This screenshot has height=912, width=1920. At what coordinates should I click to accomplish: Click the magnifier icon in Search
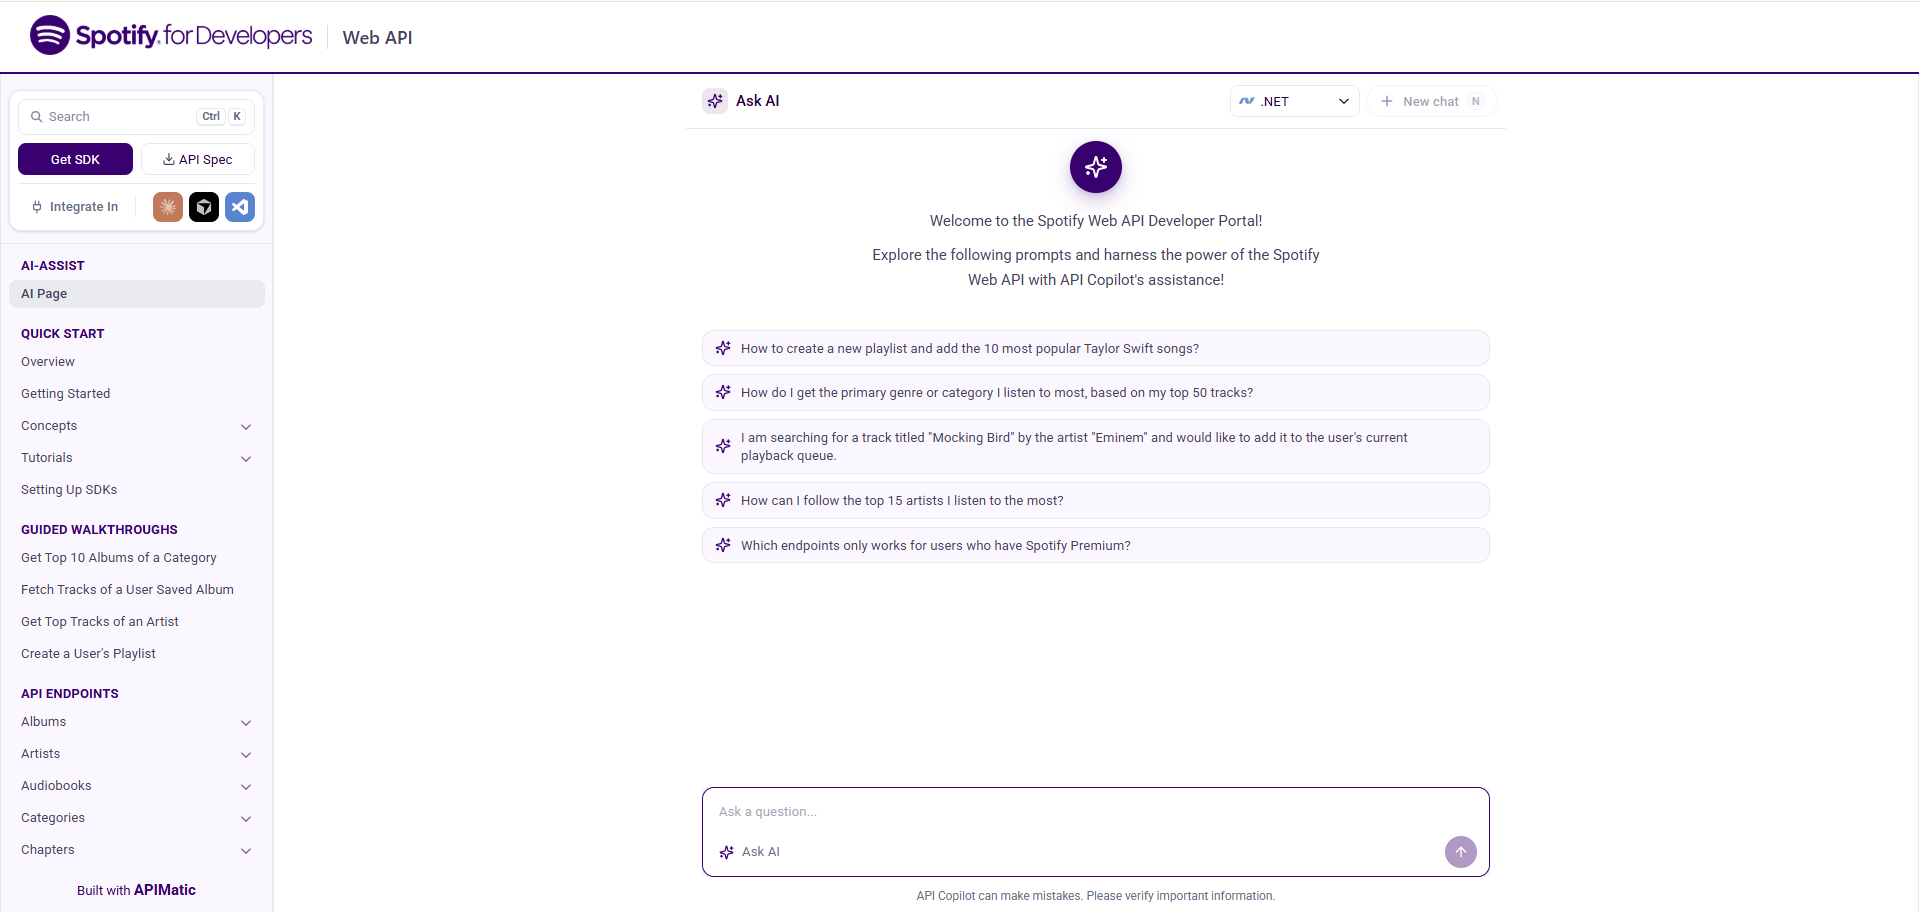pyautogui.click(x=37, y=117)
